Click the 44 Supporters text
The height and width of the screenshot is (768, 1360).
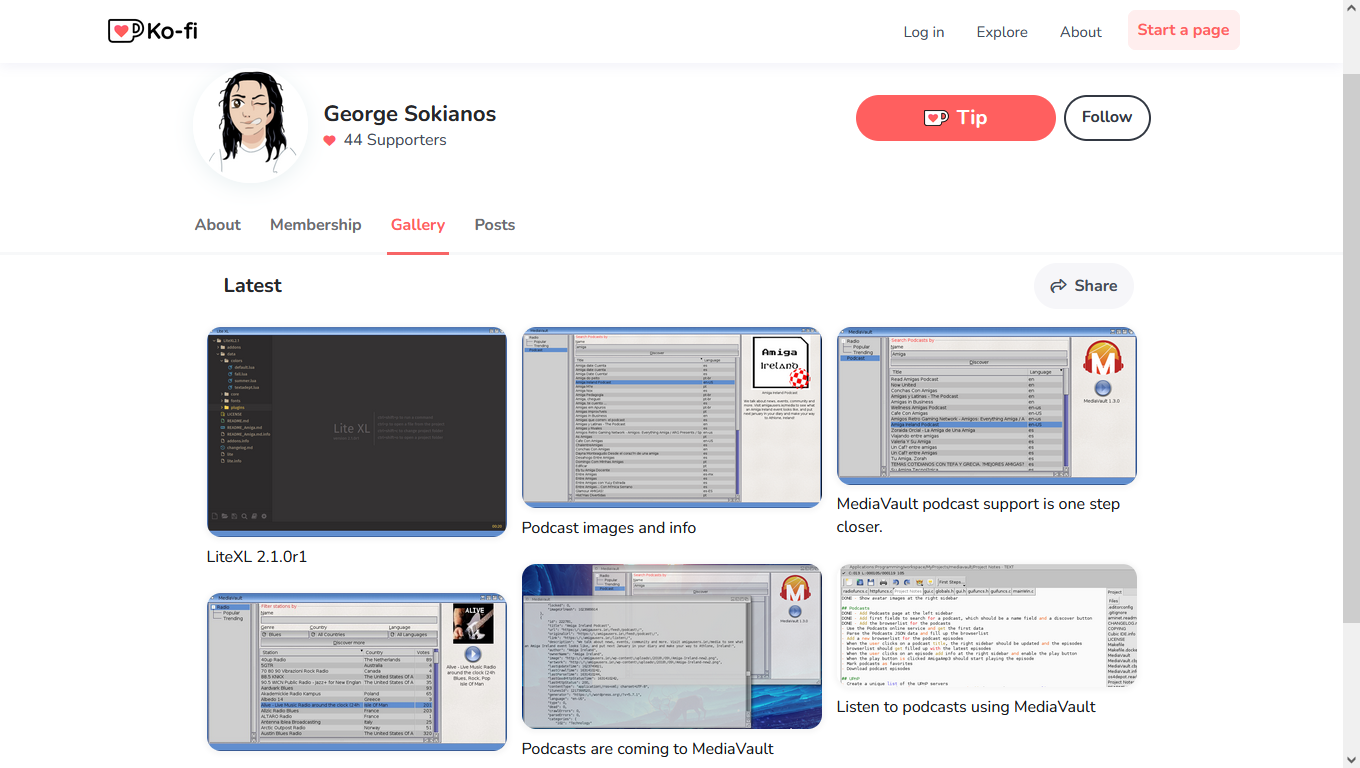coord(395,140)
